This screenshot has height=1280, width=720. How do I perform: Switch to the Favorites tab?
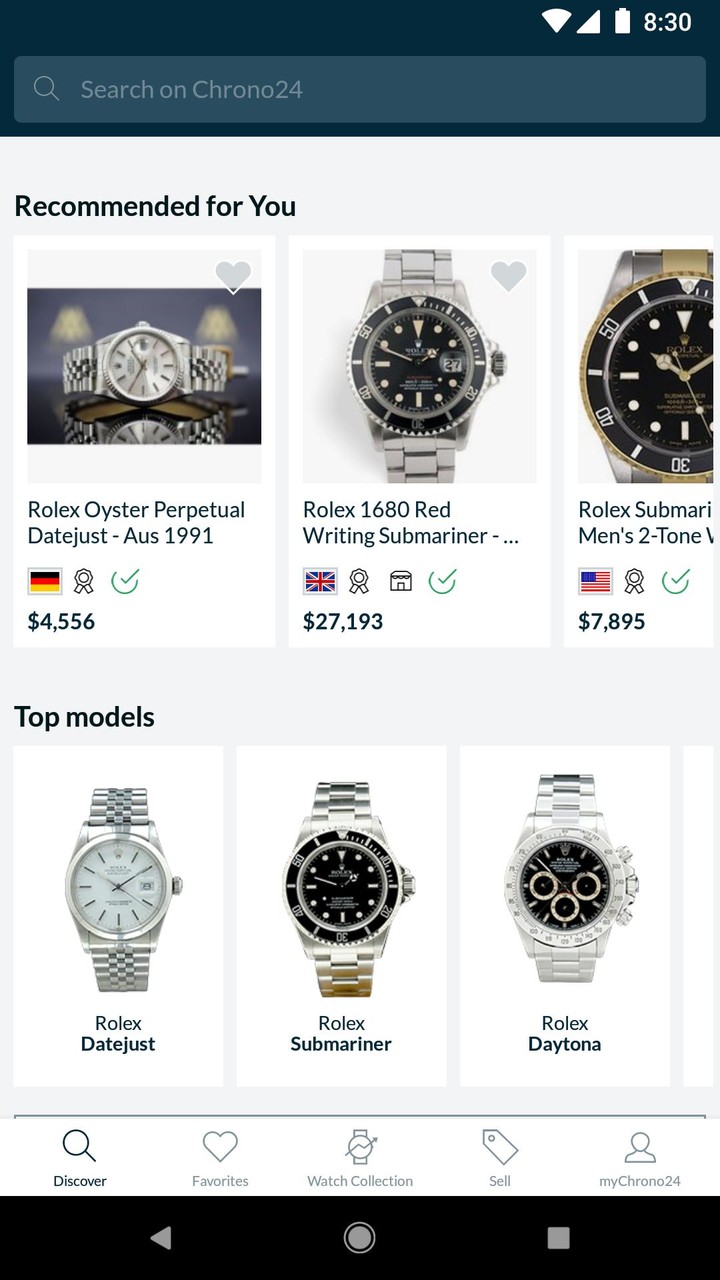click(x=220, y=1158)
